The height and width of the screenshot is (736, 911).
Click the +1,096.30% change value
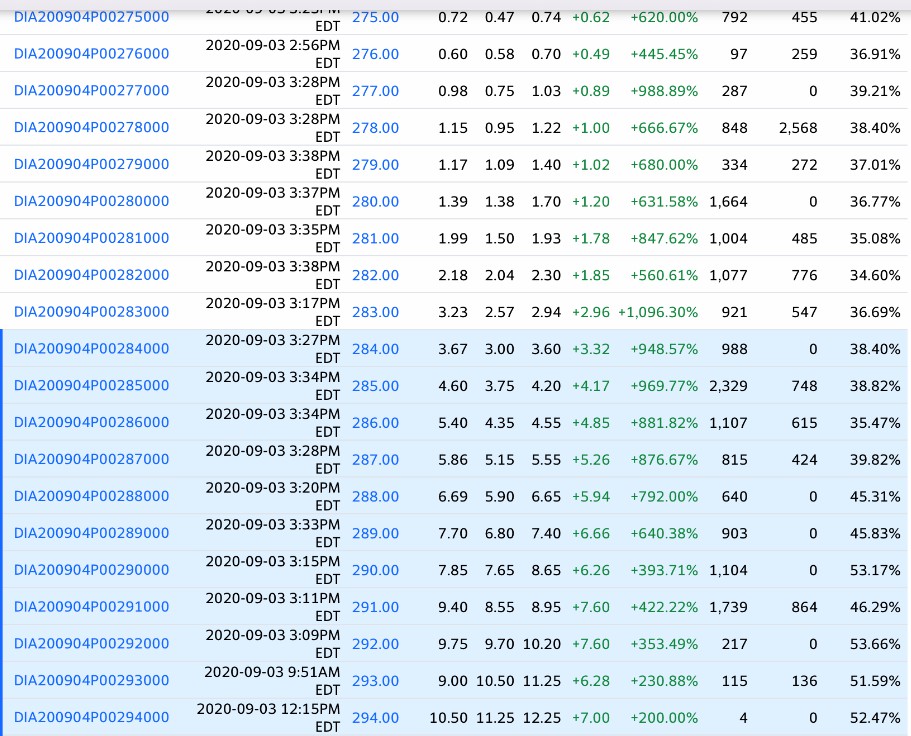point(658,313)
